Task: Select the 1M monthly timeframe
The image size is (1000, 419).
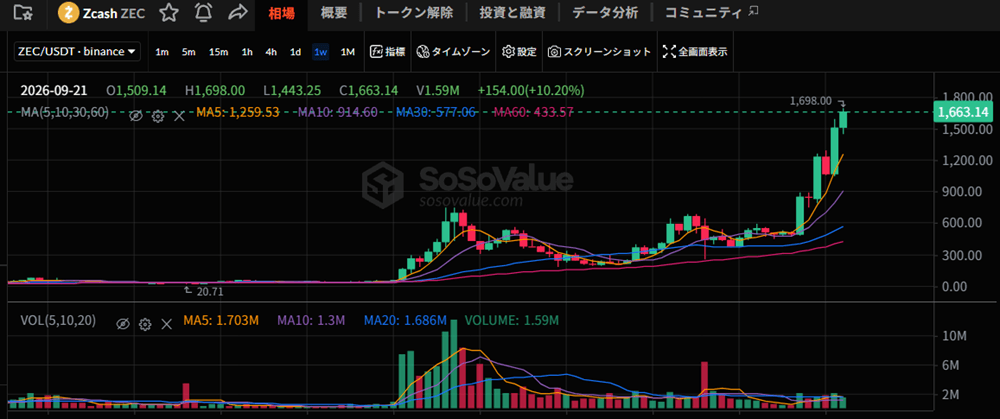Action: [x=348, y=52]
